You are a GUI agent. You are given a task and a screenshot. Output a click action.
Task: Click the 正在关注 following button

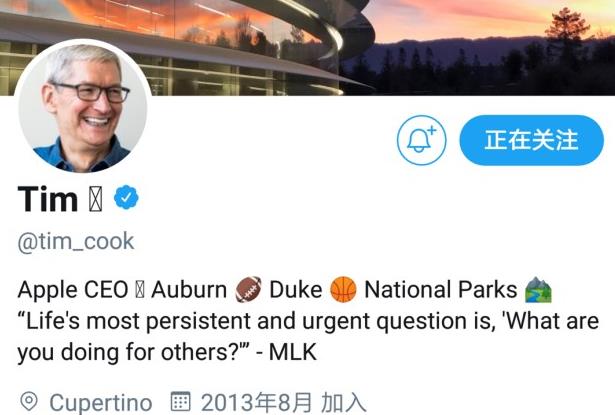[531, 140]
